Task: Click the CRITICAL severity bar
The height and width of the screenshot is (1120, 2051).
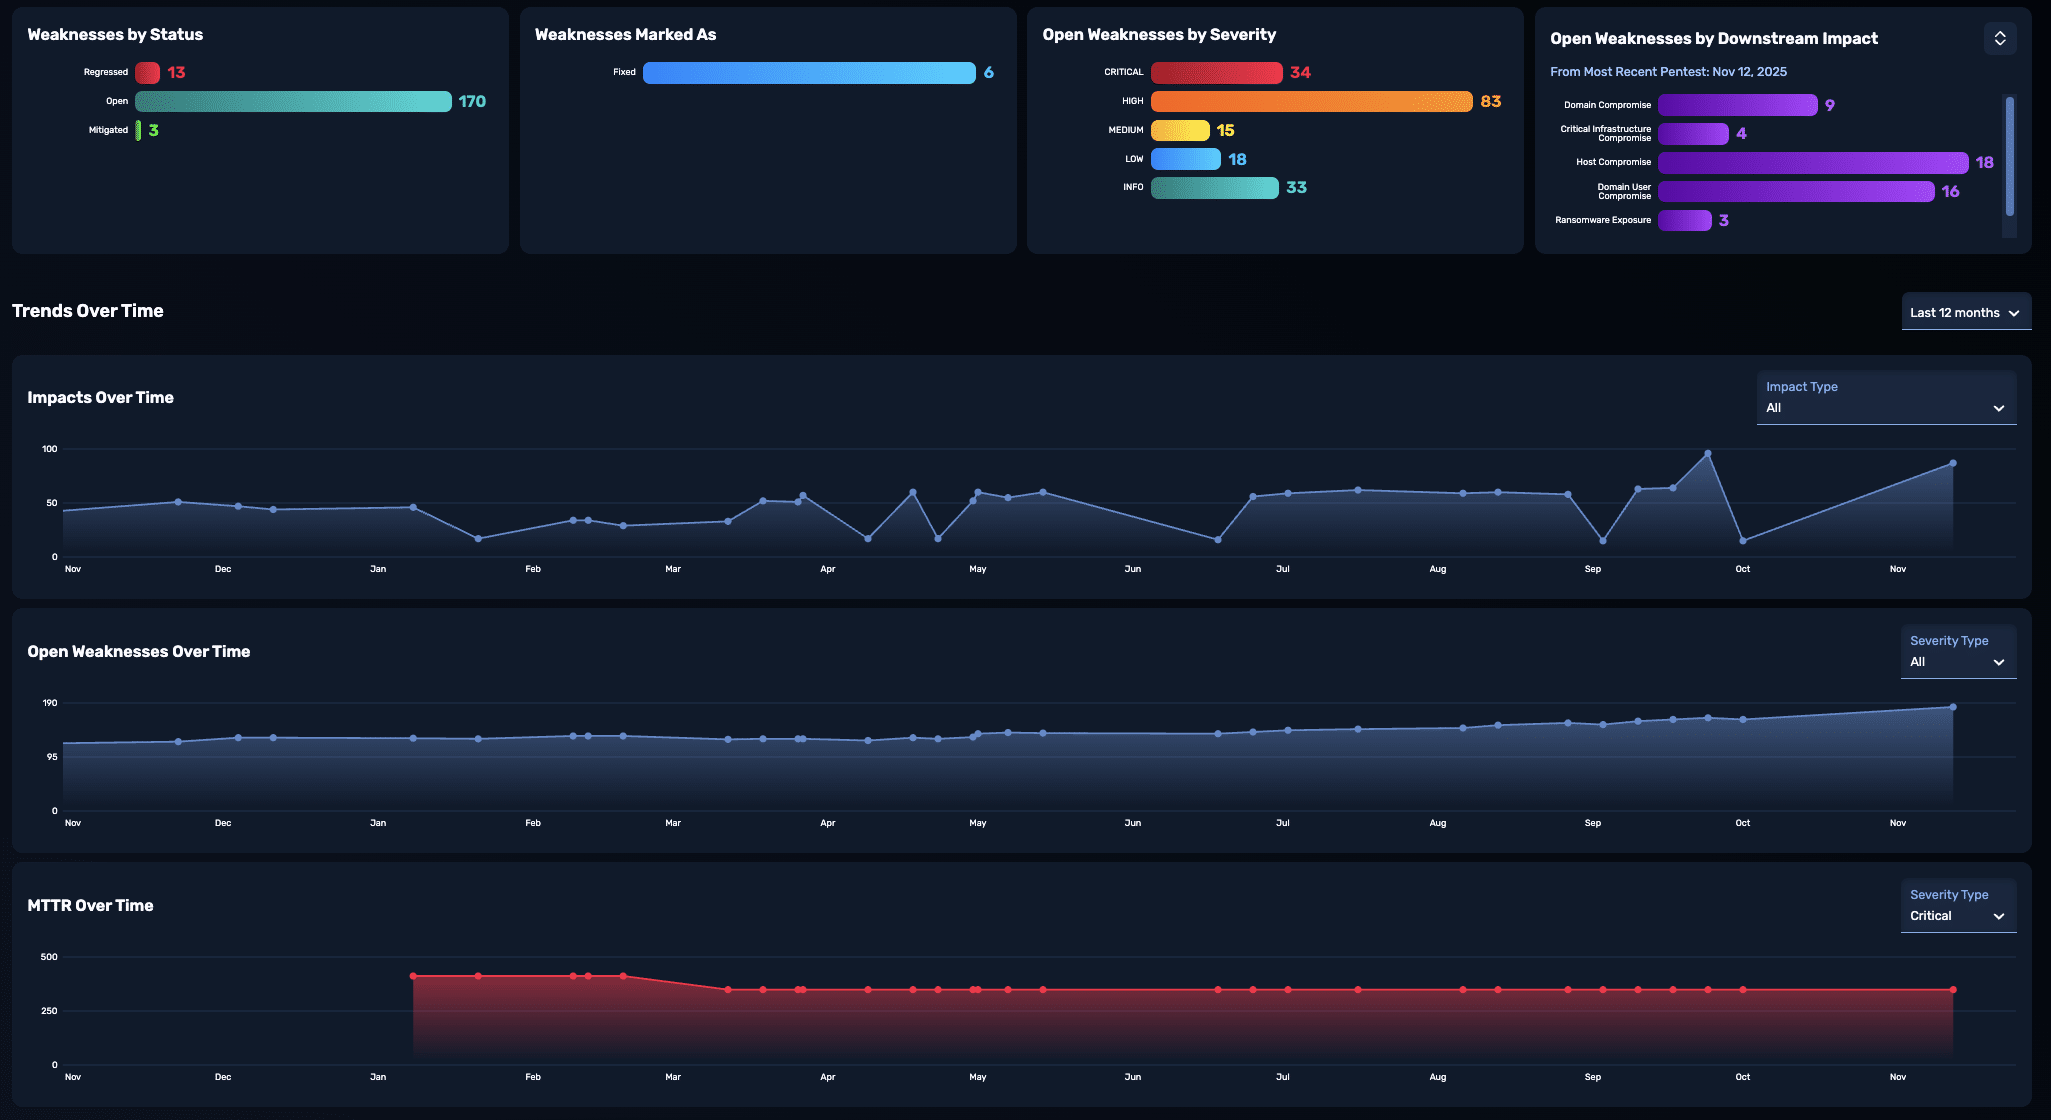Action: click(1216, 73)
